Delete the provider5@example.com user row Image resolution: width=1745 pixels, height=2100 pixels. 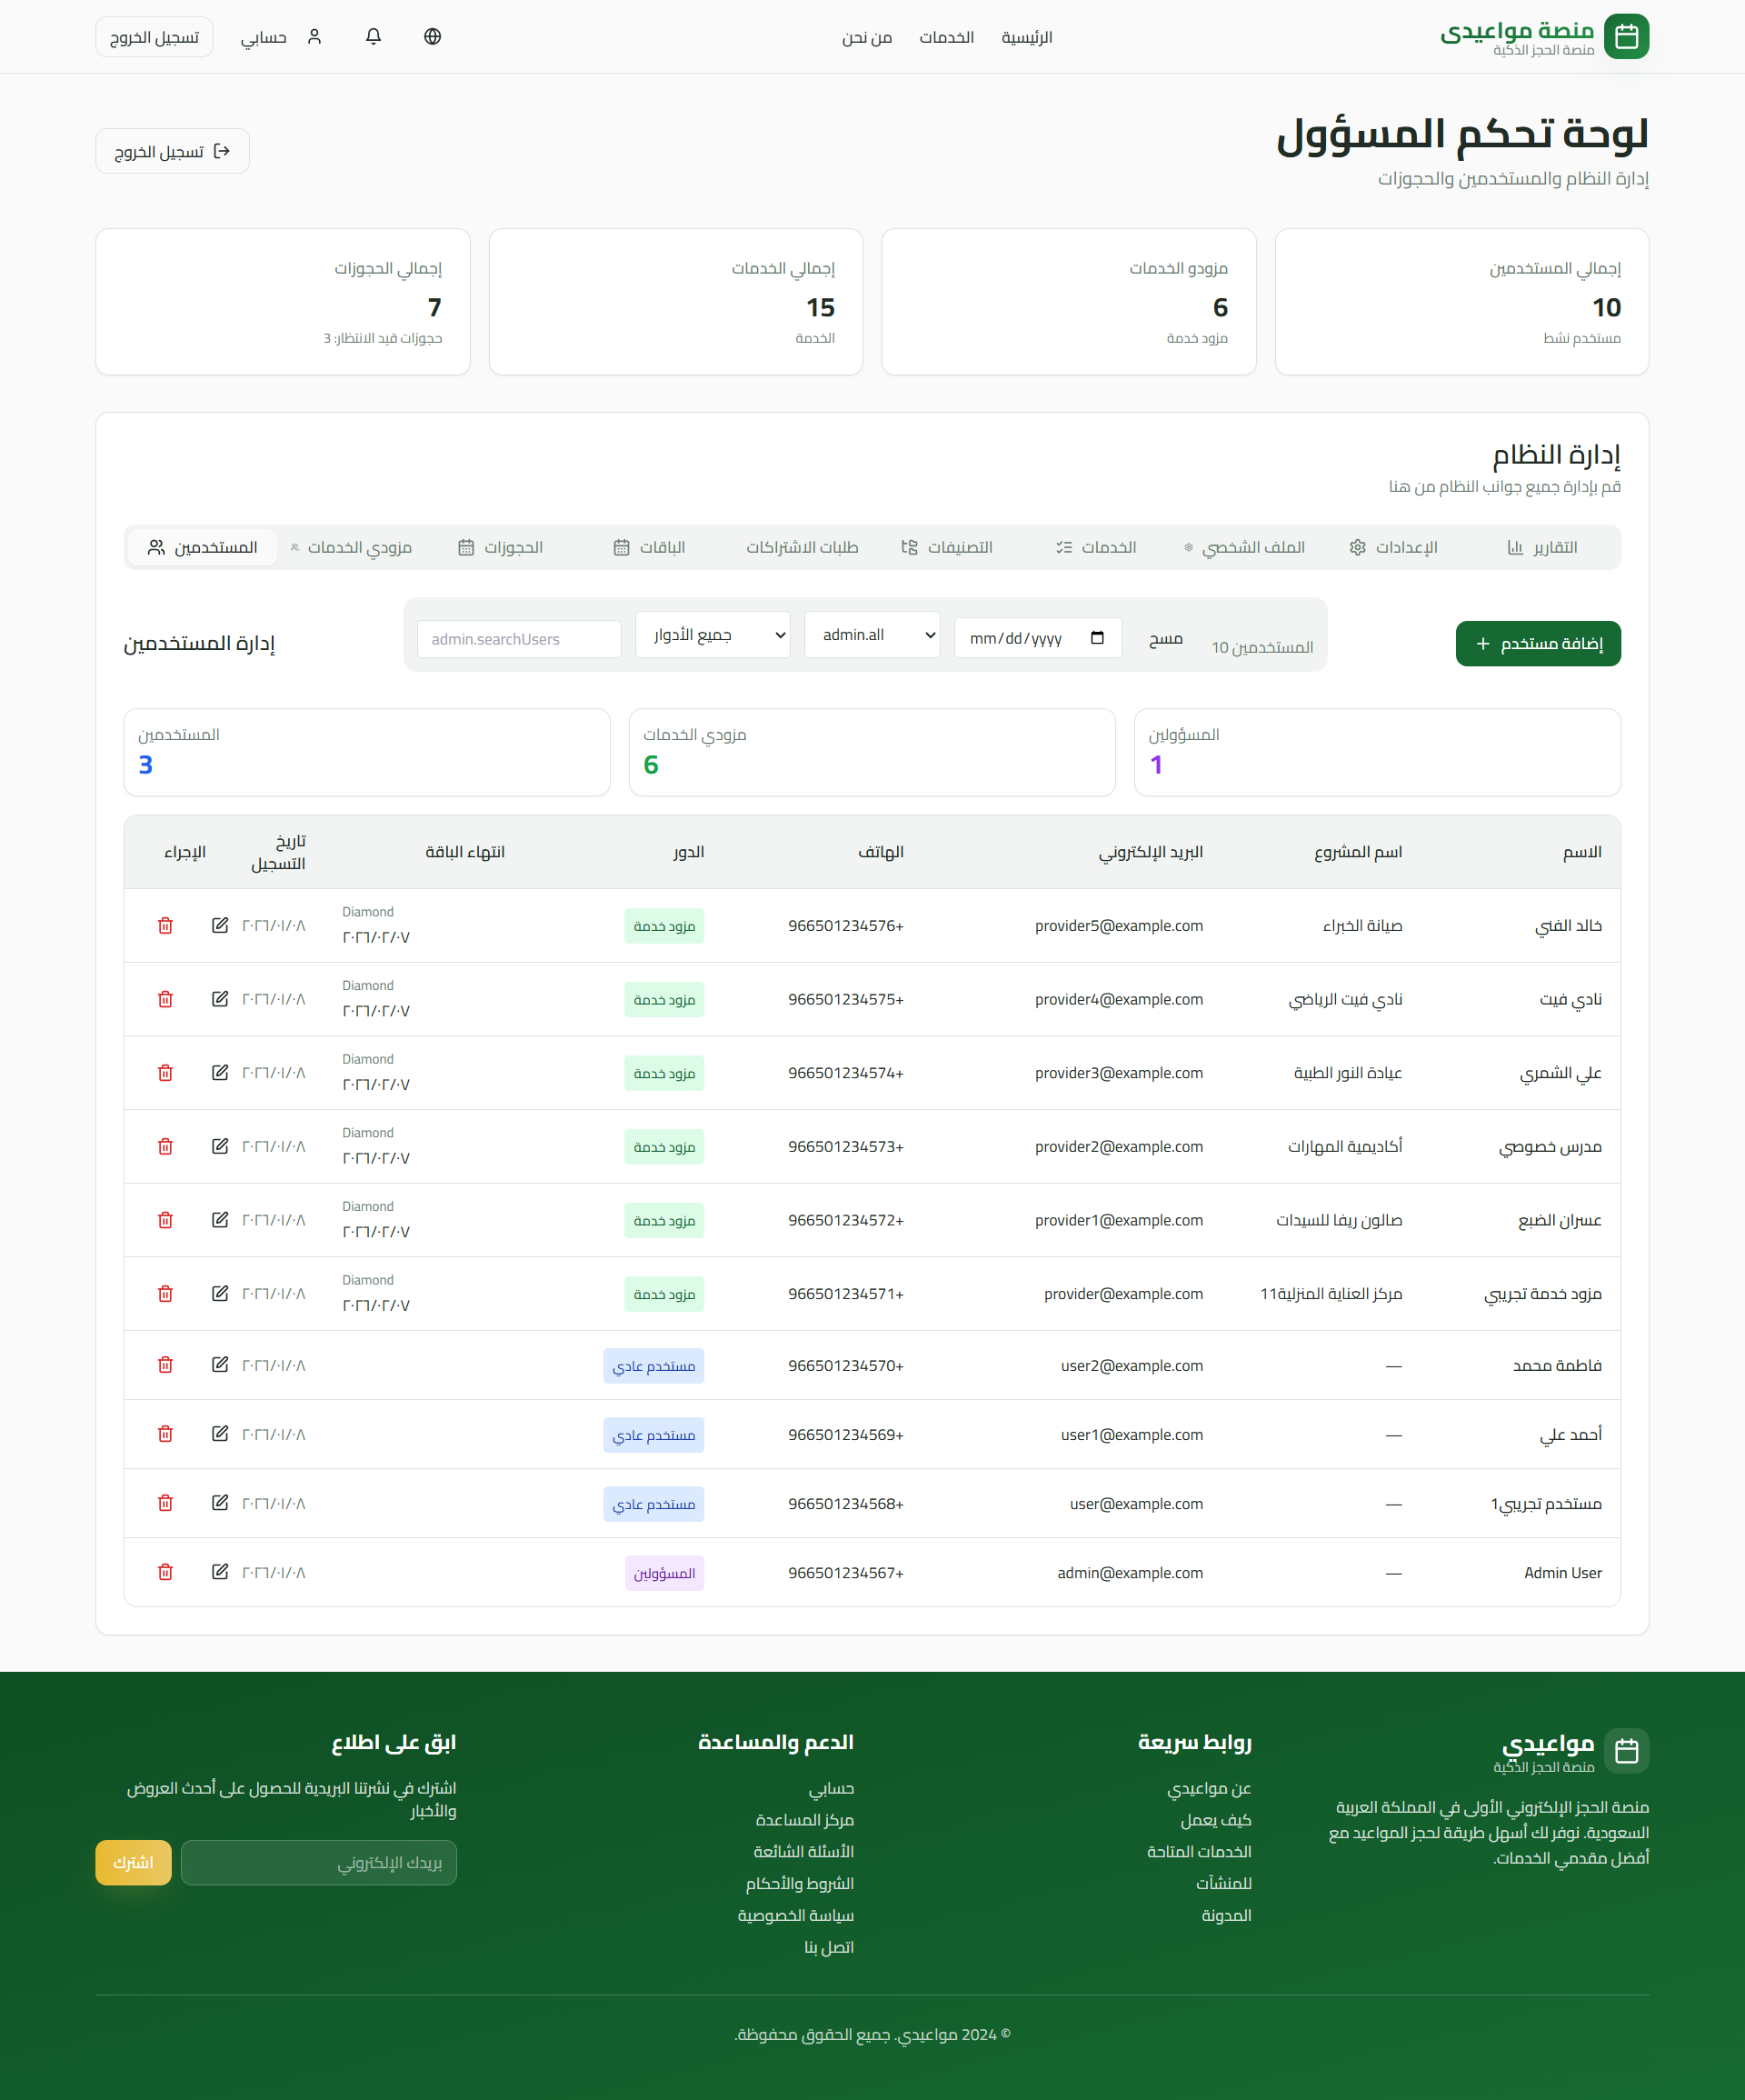pyautogui.click(x=166, y=926)
